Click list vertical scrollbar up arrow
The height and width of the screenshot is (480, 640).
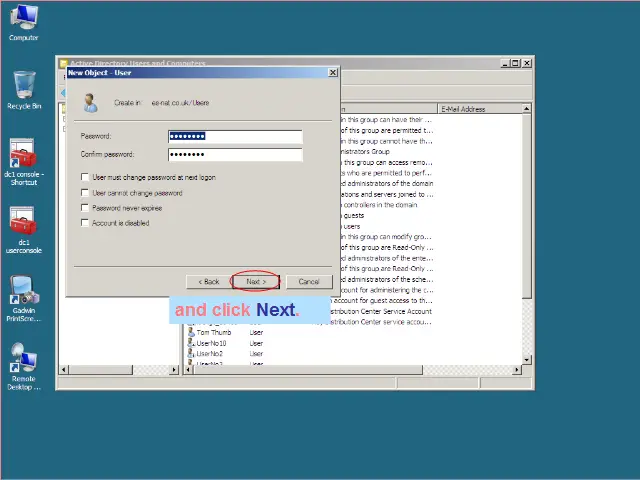click(527, 109)
